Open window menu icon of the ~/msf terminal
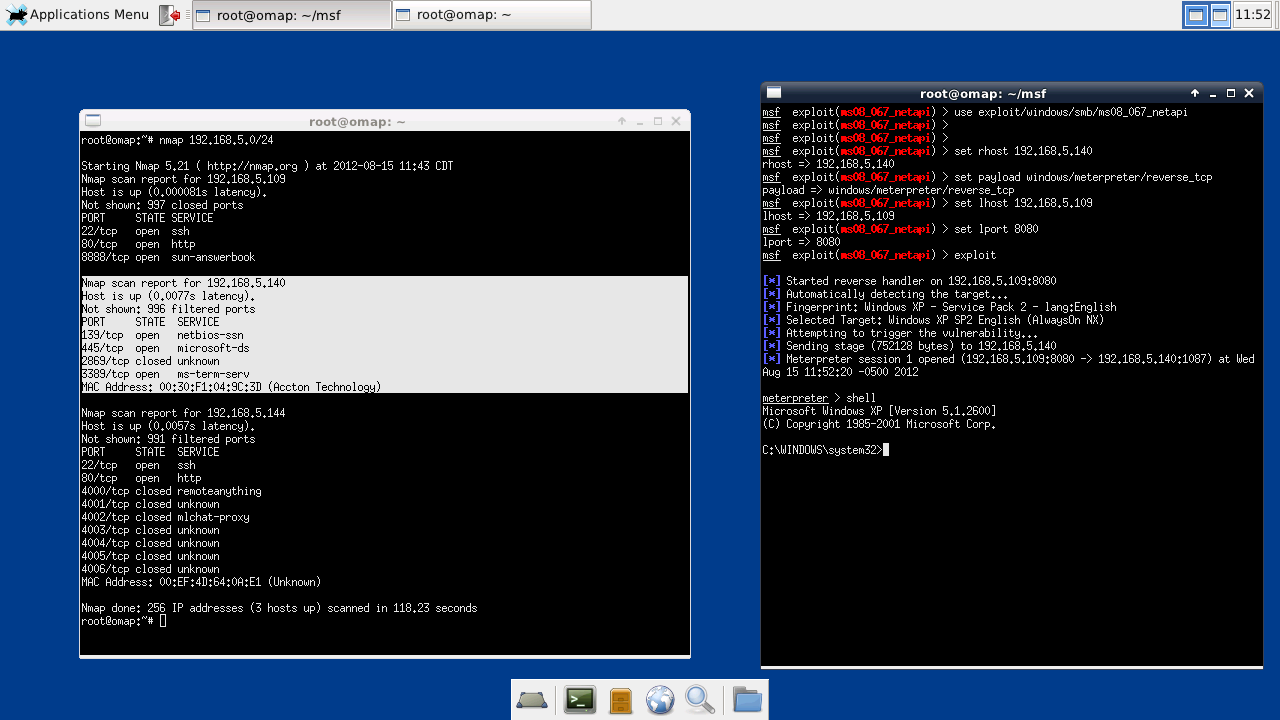The height and width of the screenshot is (720, 1280). click(x=773, y=93)
